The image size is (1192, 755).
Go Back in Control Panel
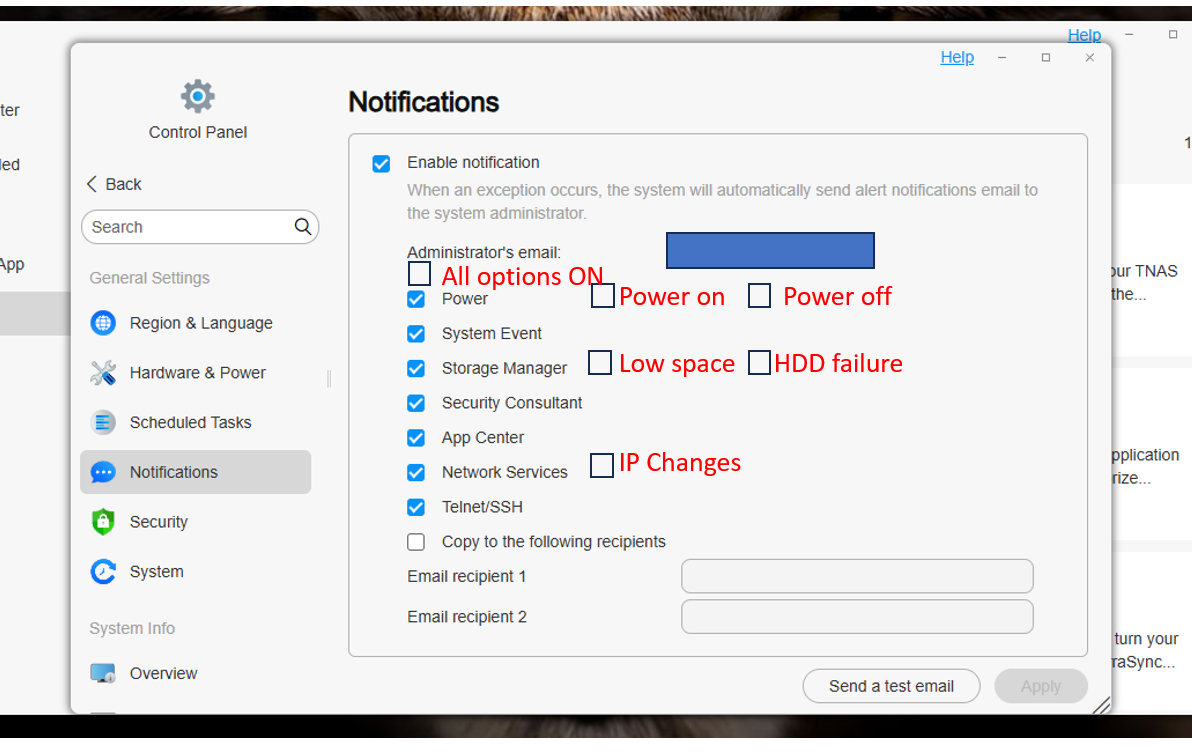pos(114,184)
